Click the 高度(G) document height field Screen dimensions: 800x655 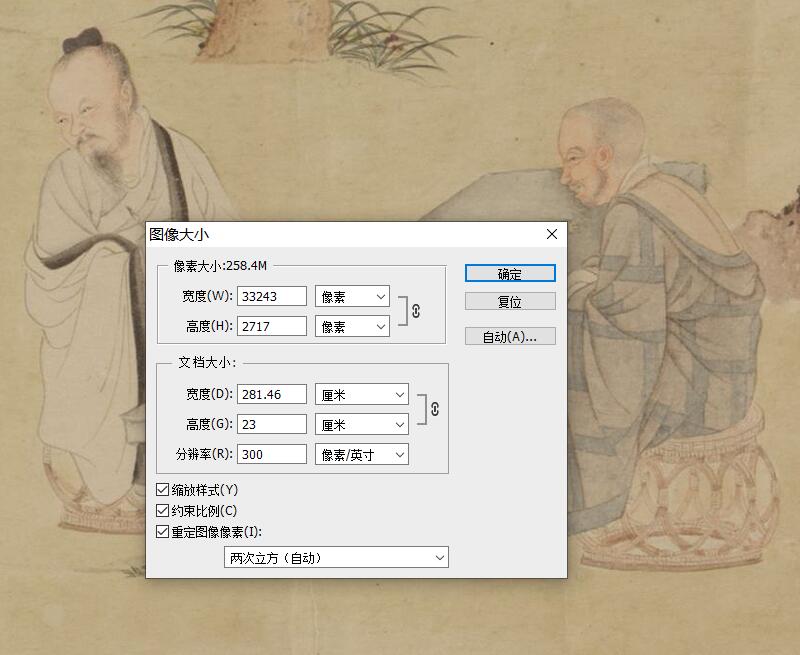272,424
